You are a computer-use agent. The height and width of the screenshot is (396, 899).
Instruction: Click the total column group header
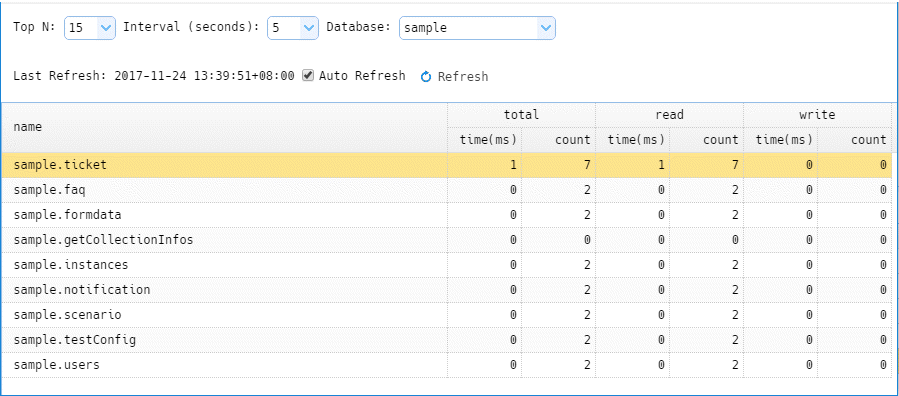point(521,115)
